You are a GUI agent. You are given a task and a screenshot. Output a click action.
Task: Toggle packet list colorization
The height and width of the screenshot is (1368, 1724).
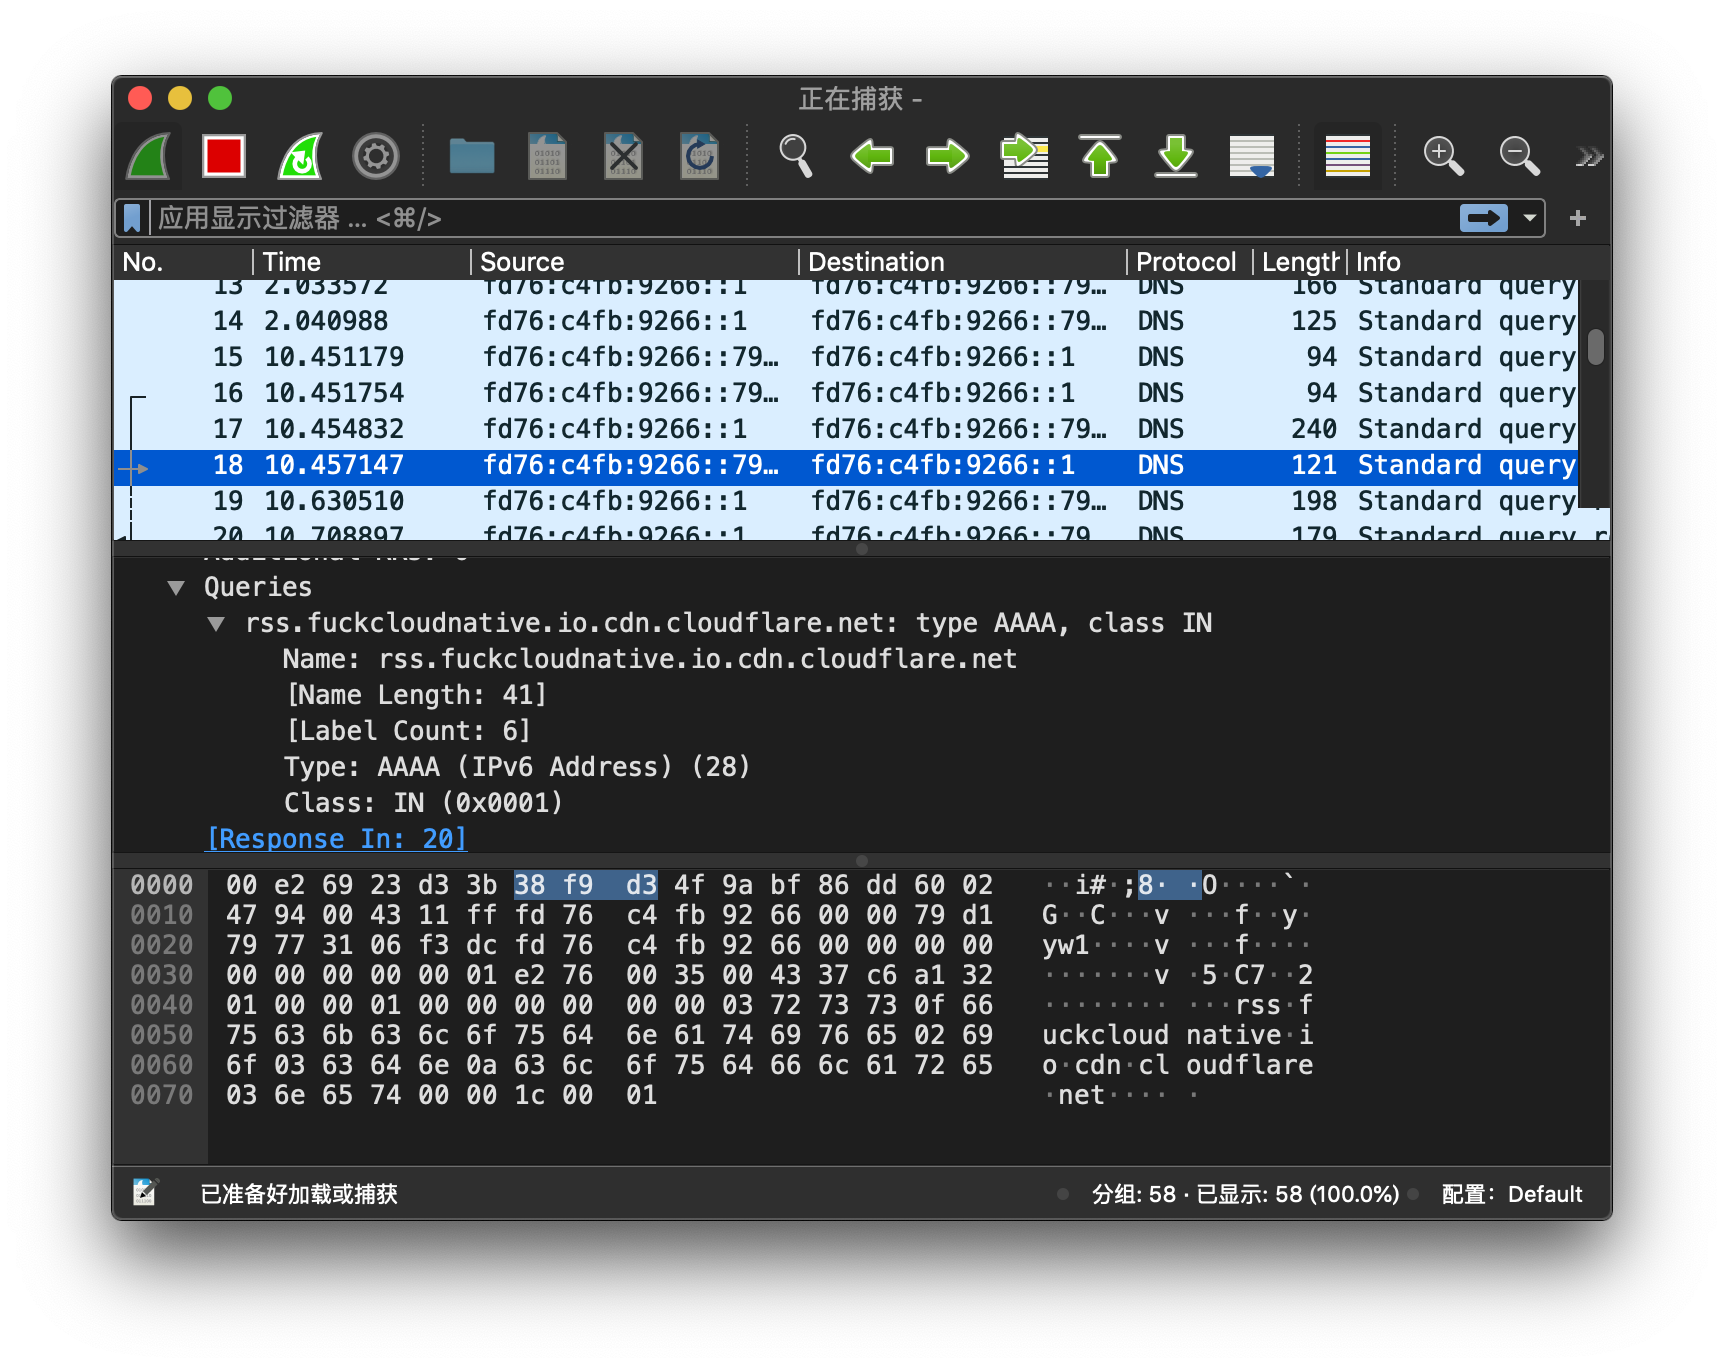1347,156
